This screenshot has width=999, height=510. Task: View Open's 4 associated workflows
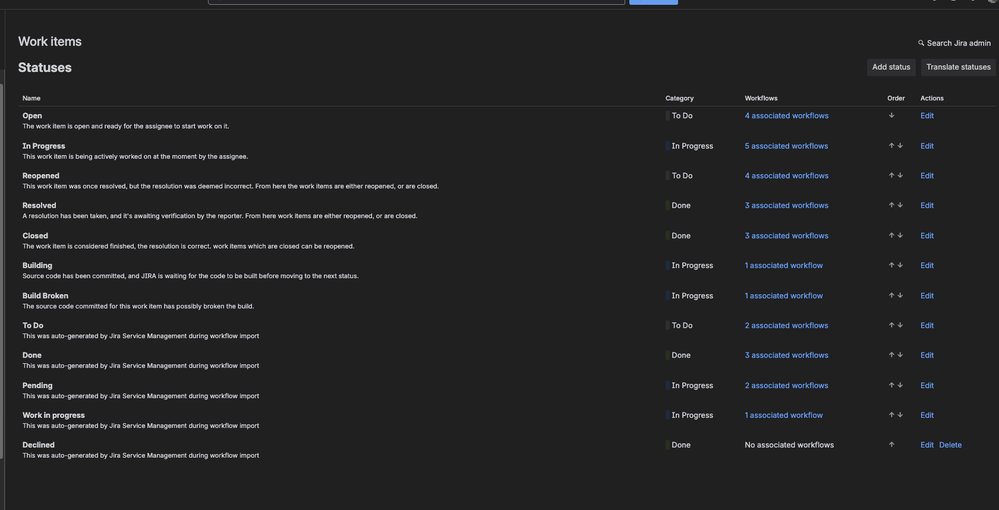[786, 116]
